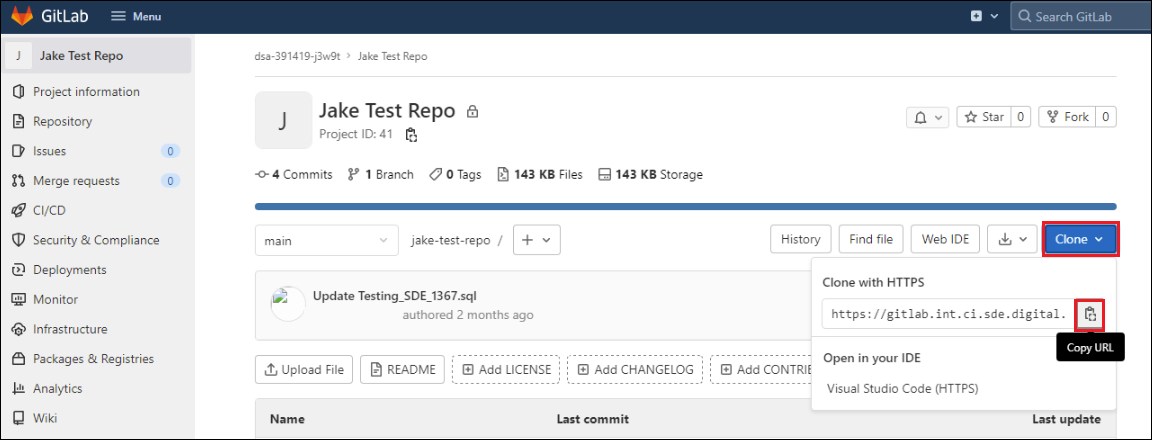1152x440 pixels.
Task: Click the commit author avatar
Action: (x=288, y=304)
